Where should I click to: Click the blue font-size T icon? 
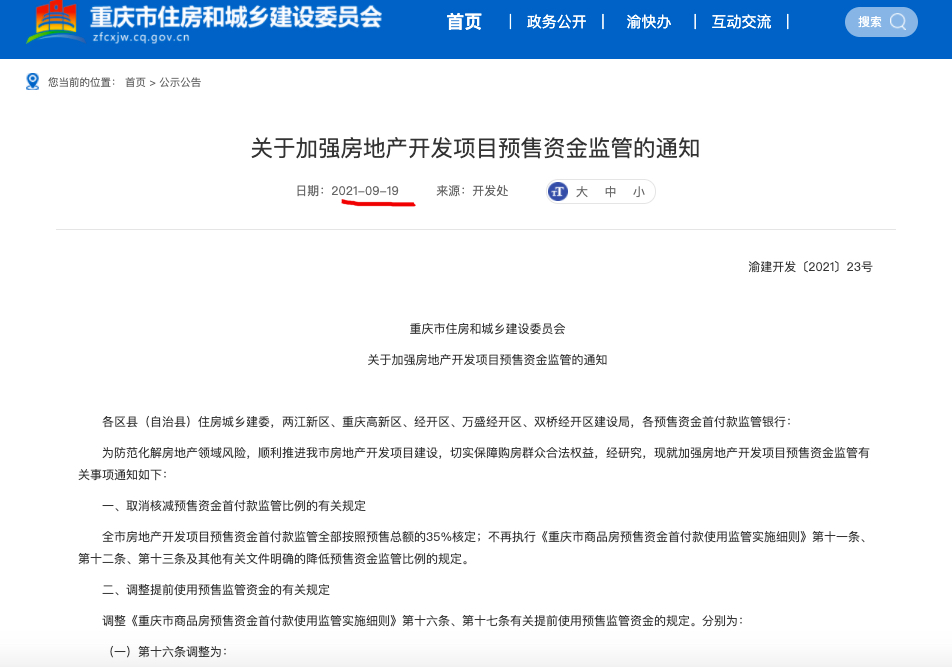(558, 192)
